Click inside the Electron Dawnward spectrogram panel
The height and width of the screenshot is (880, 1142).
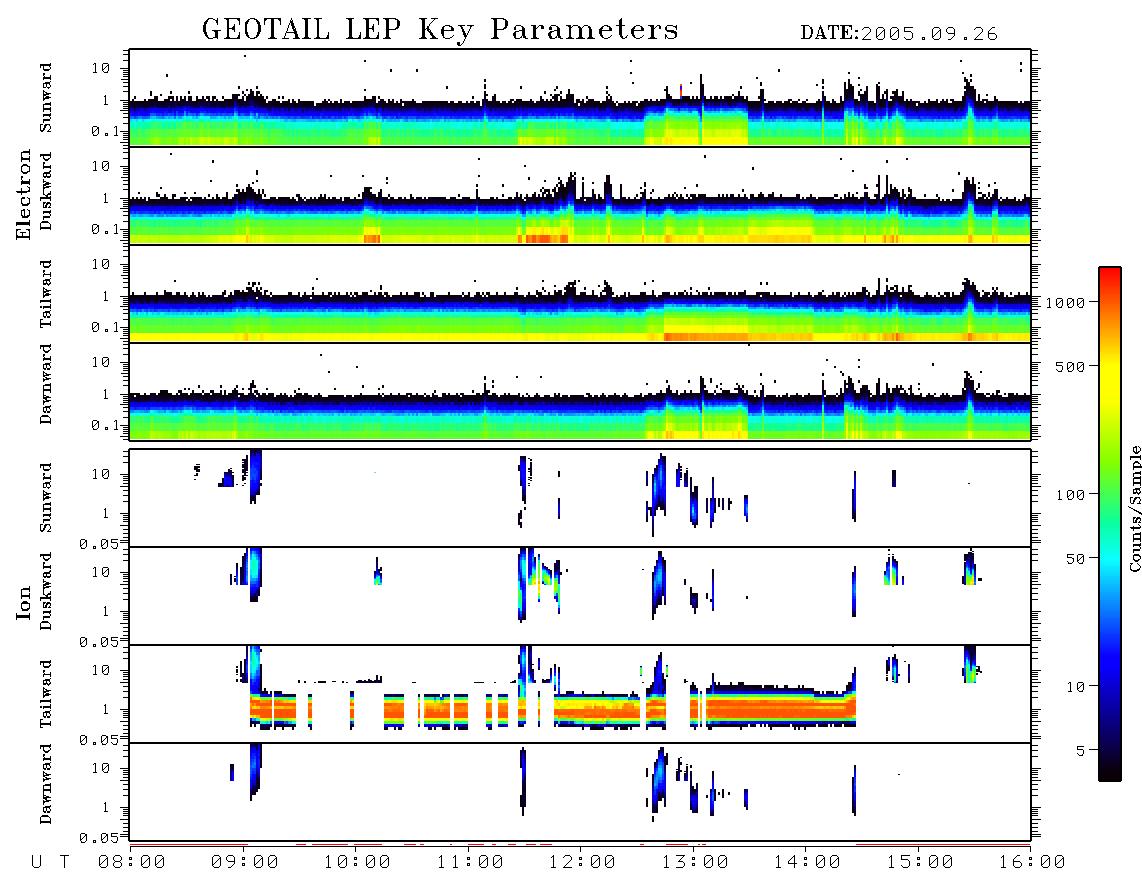580,391
